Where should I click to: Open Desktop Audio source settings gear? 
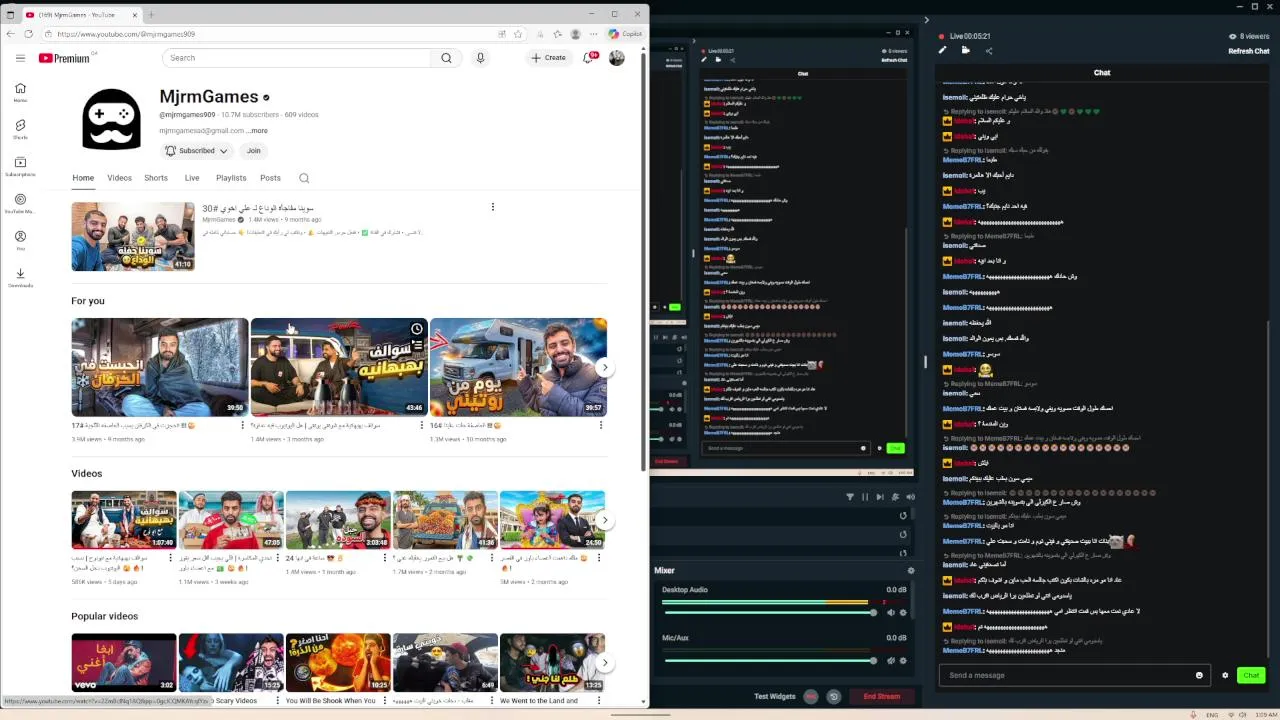[x=903, y=612]
